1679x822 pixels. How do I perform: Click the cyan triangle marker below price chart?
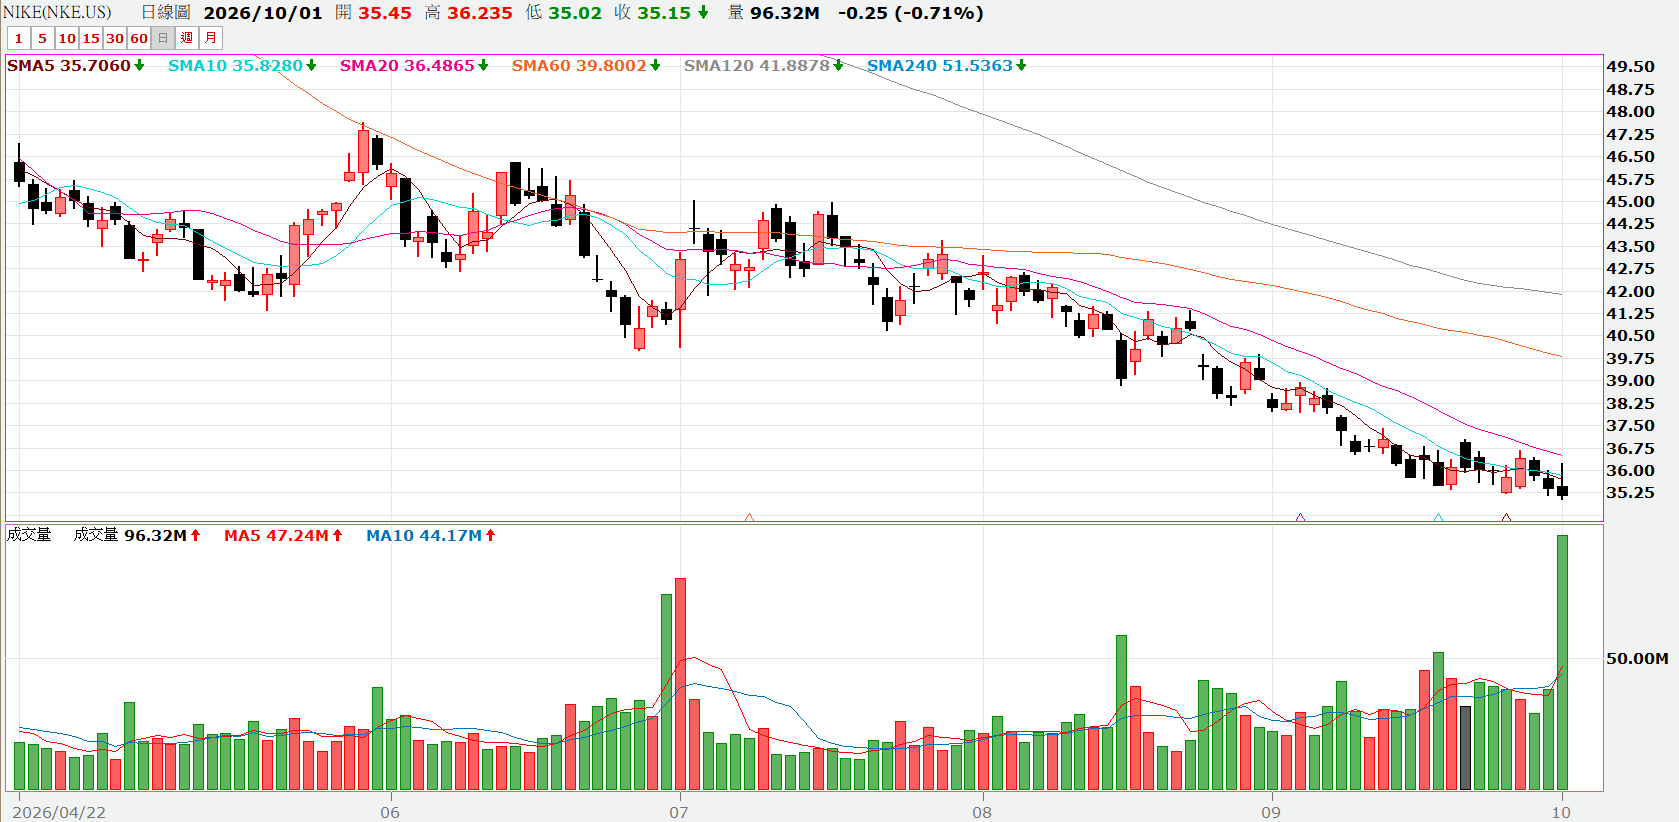click(1438, 517)
